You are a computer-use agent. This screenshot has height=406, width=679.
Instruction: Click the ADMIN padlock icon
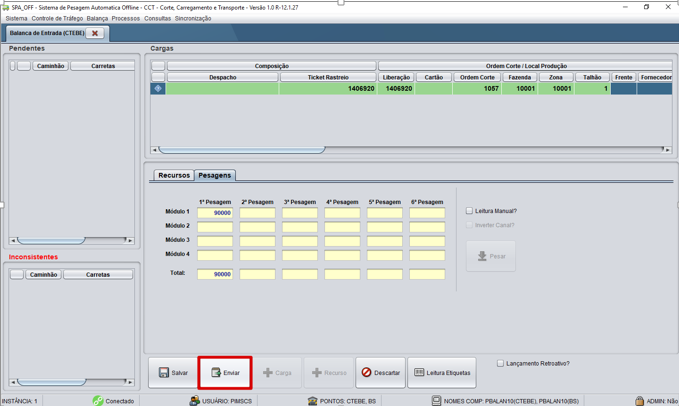[x=639, y=401]
